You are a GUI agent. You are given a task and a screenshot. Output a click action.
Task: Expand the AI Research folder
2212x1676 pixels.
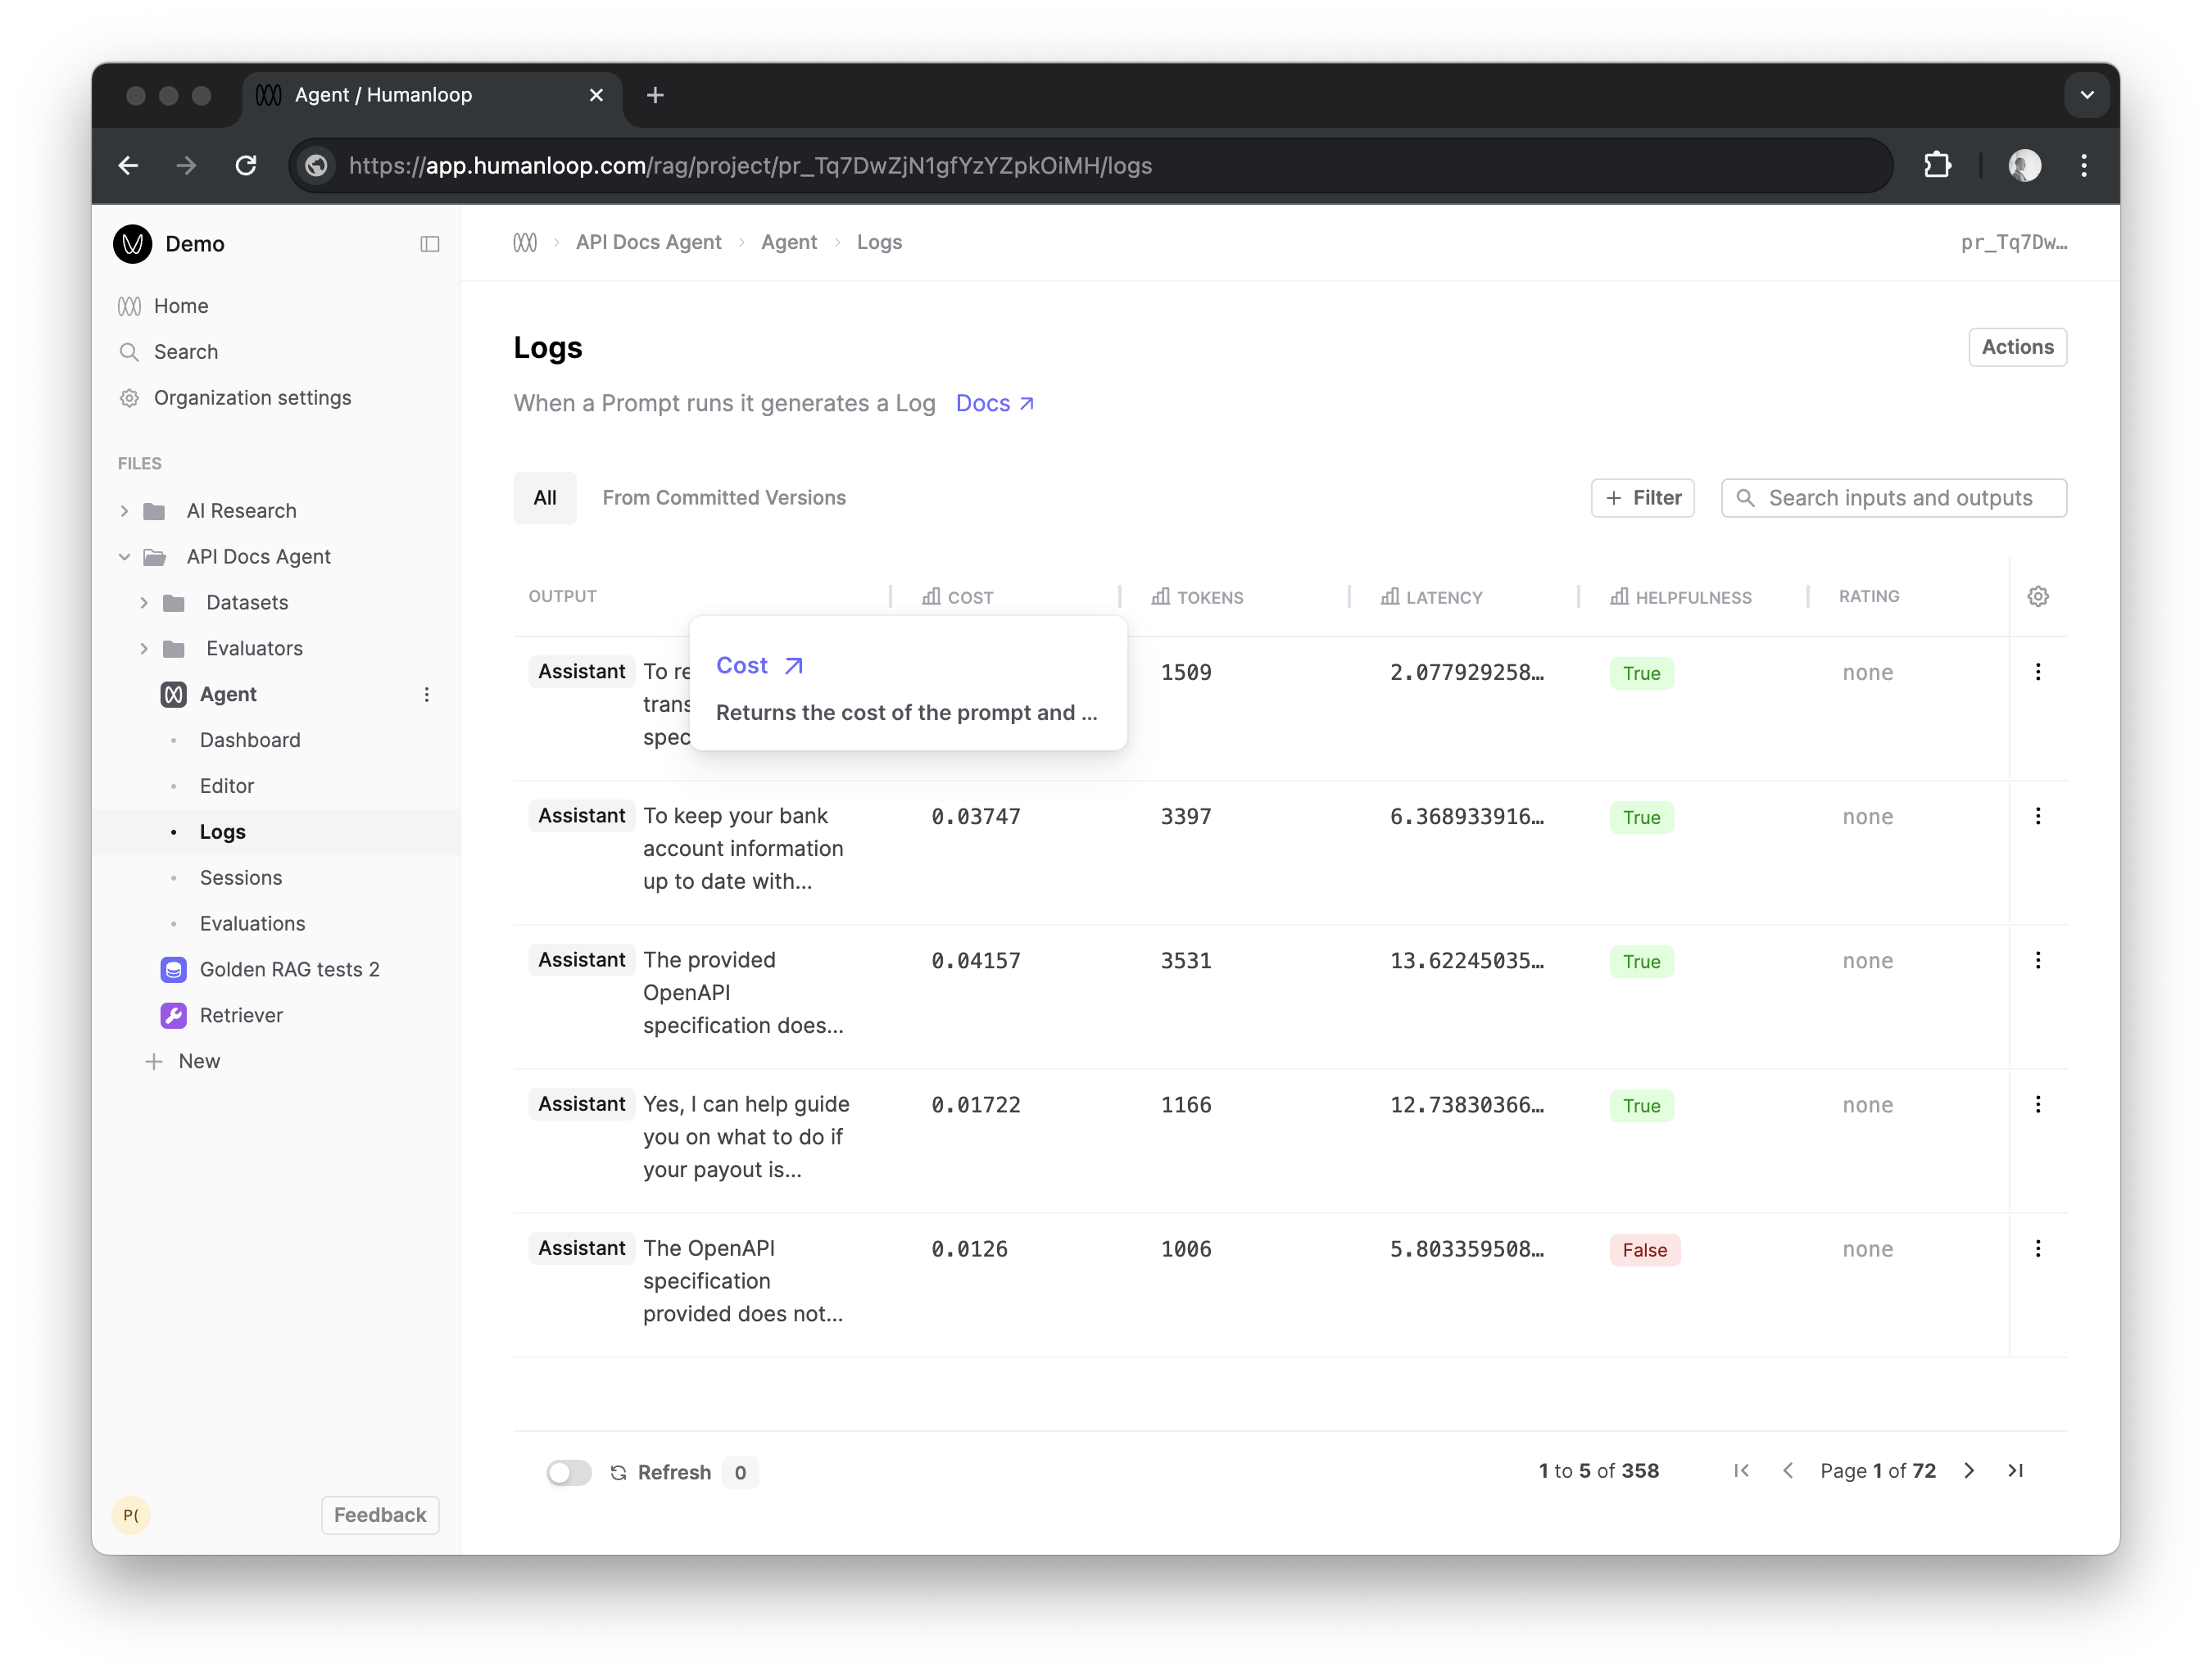pos(124,512)
